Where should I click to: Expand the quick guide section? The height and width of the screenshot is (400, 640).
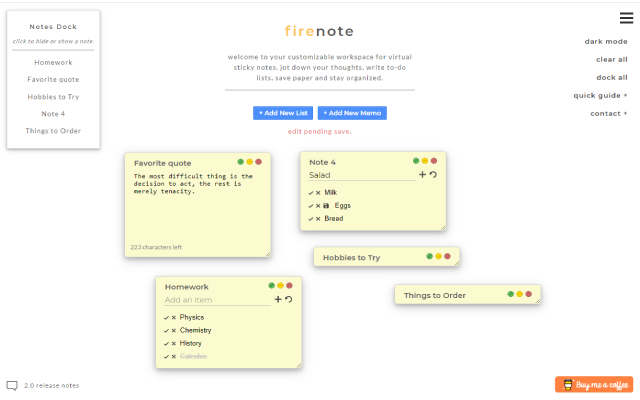600,96
